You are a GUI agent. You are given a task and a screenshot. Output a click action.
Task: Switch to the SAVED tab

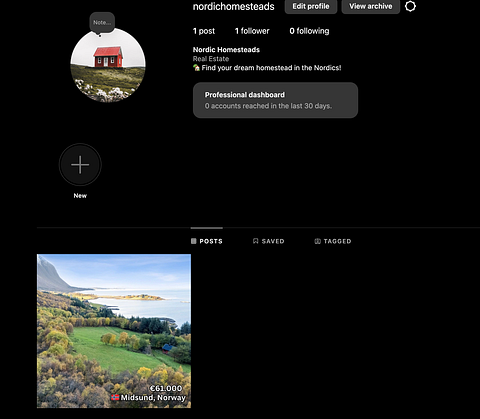[x=269, y=241]
